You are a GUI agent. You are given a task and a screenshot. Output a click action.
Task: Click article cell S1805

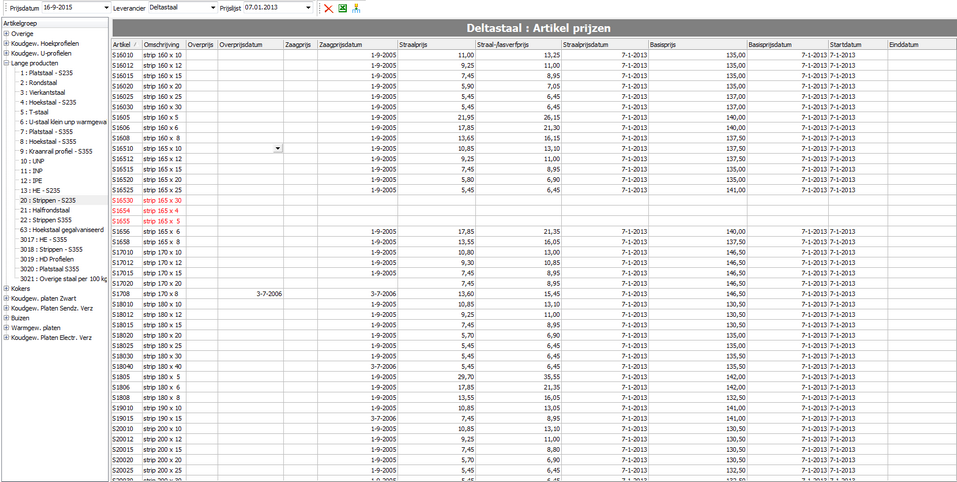(x=126, y=376)
